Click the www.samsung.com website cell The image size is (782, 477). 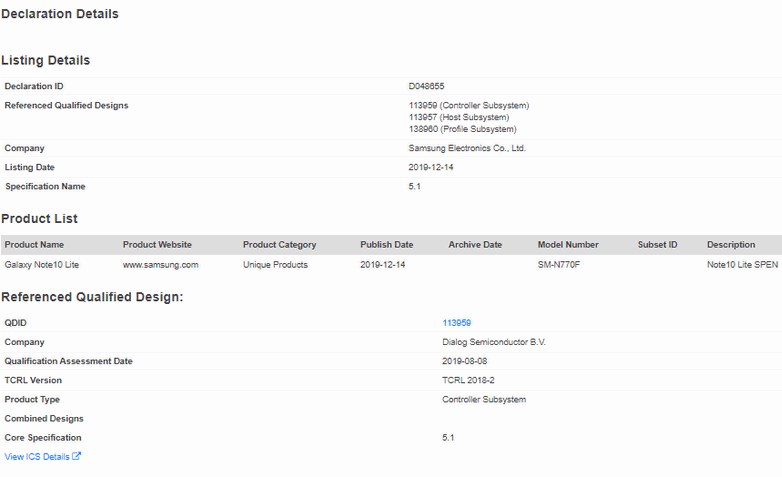tap(161, 264)
